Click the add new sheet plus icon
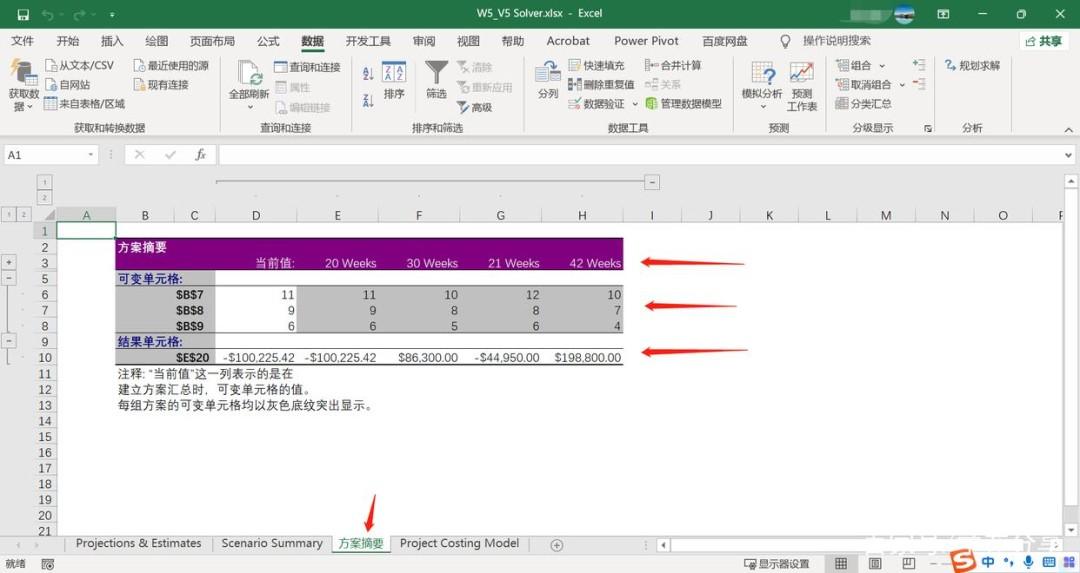This screenshot has width=1080, height=573. point(557,545)
